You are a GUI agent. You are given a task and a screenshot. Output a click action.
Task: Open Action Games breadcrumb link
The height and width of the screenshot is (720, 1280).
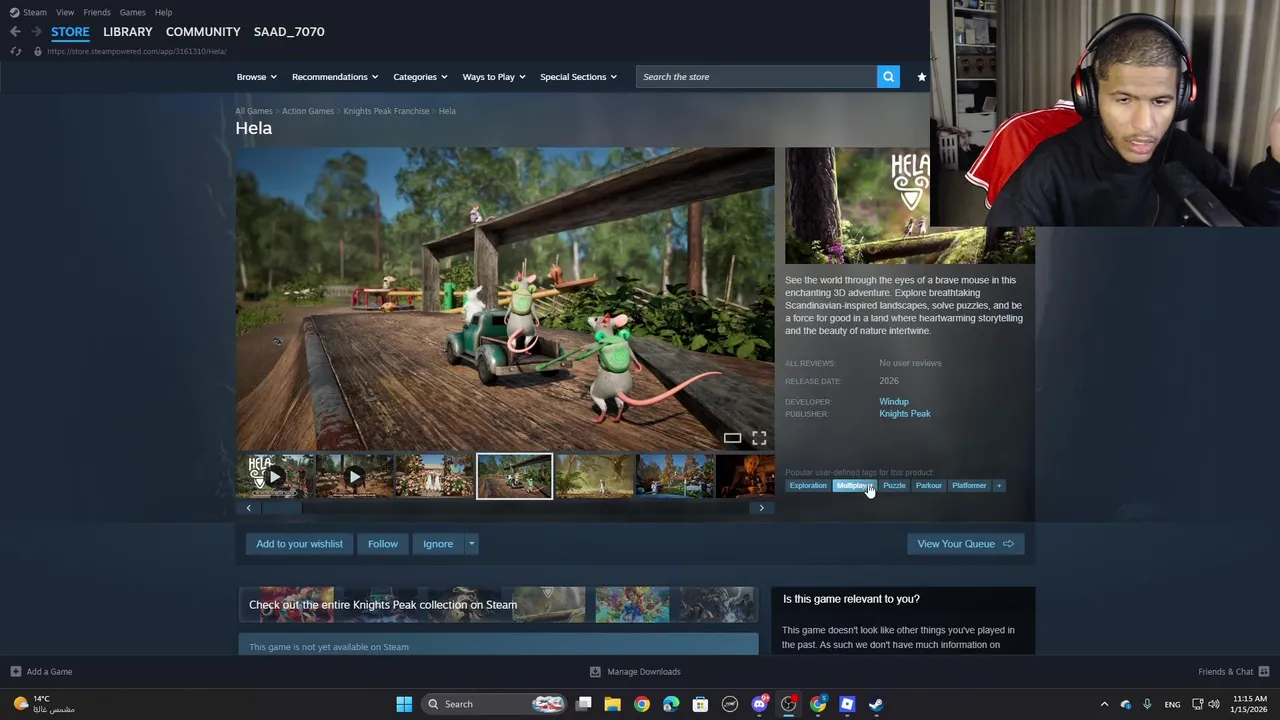(308, 111)
